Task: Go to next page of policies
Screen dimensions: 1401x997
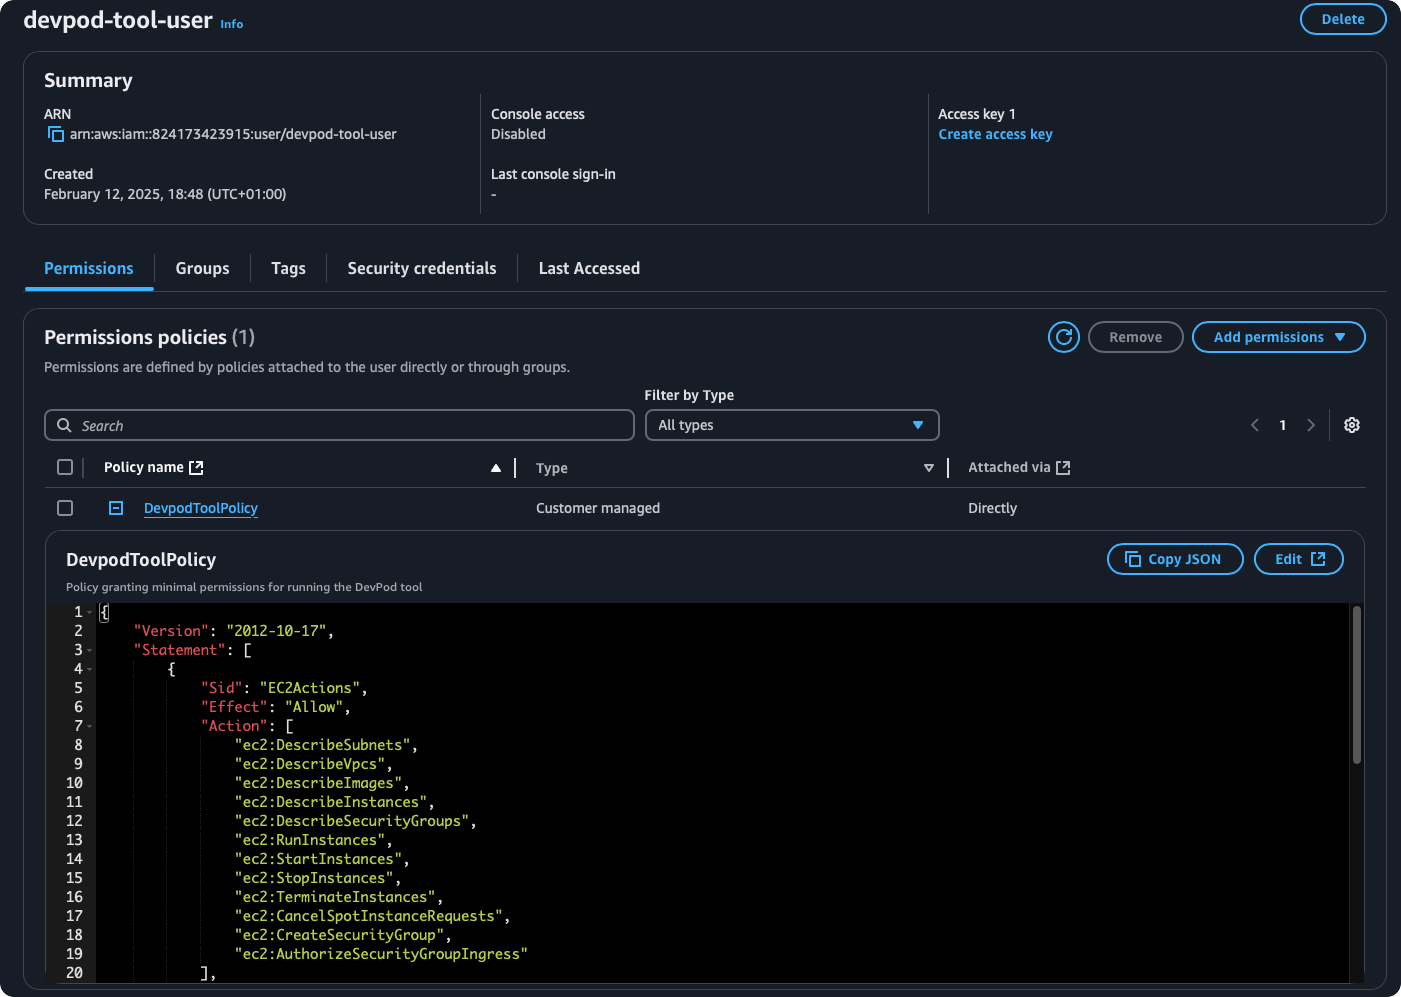Action: click(x=1310, y=425)
